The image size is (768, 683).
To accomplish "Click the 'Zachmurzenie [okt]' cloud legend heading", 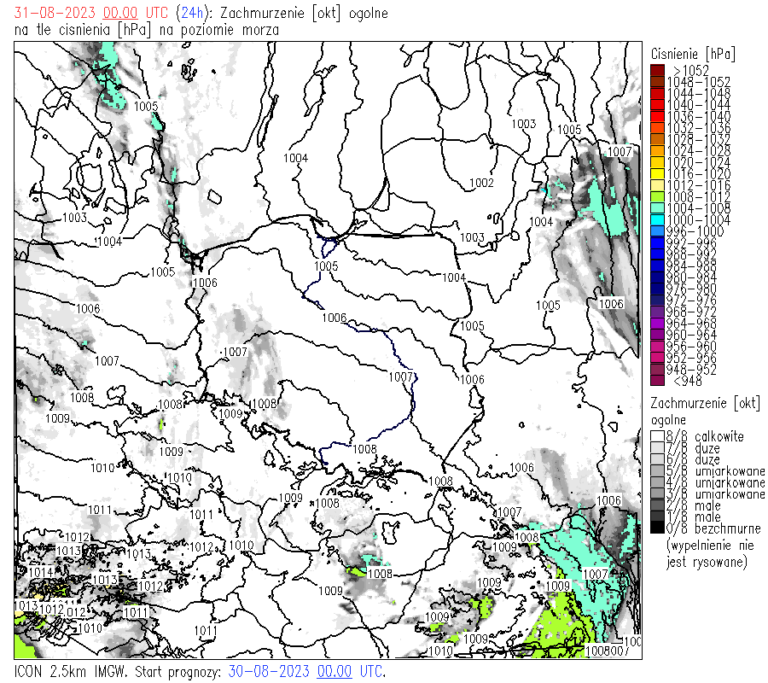I will pyautogui.click(x=705, y=403).
